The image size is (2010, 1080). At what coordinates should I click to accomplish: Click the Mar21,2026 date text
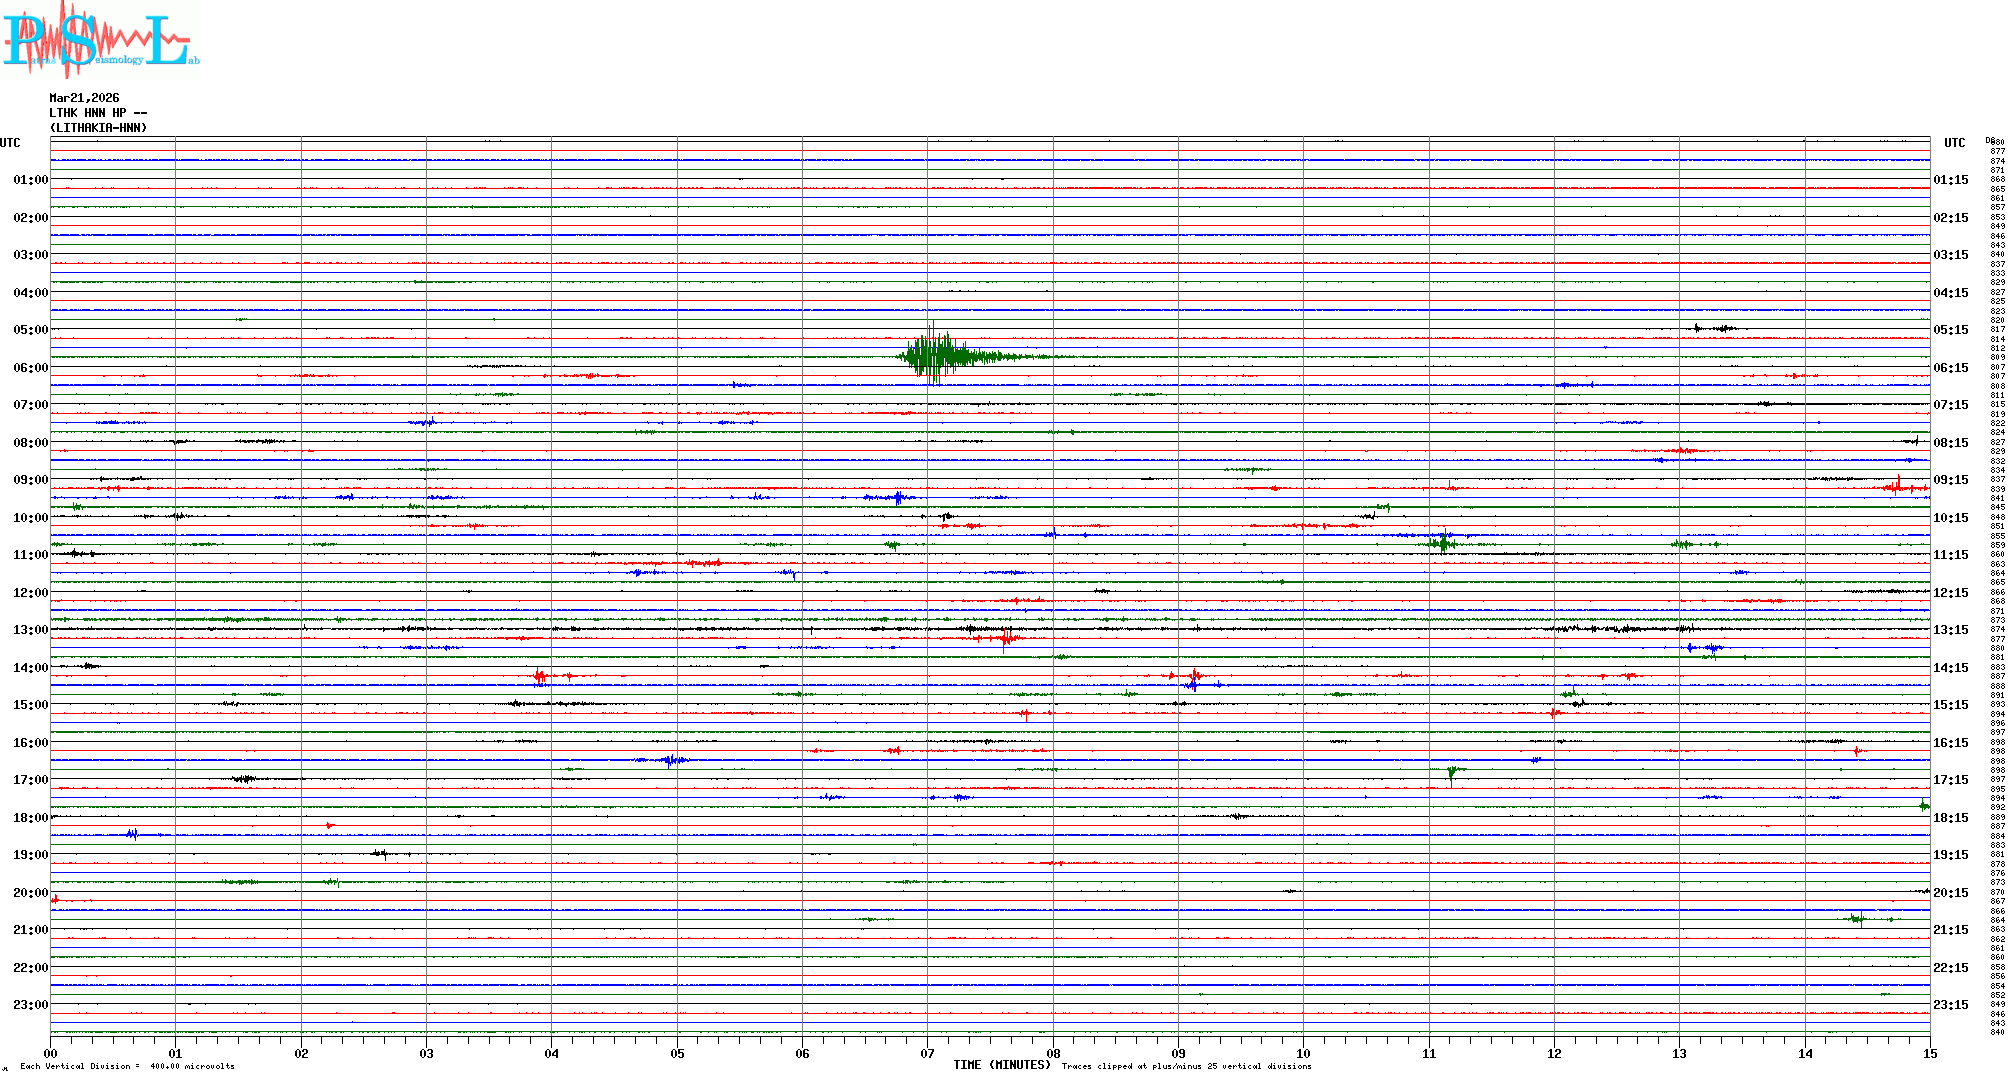tap(84, 98)
